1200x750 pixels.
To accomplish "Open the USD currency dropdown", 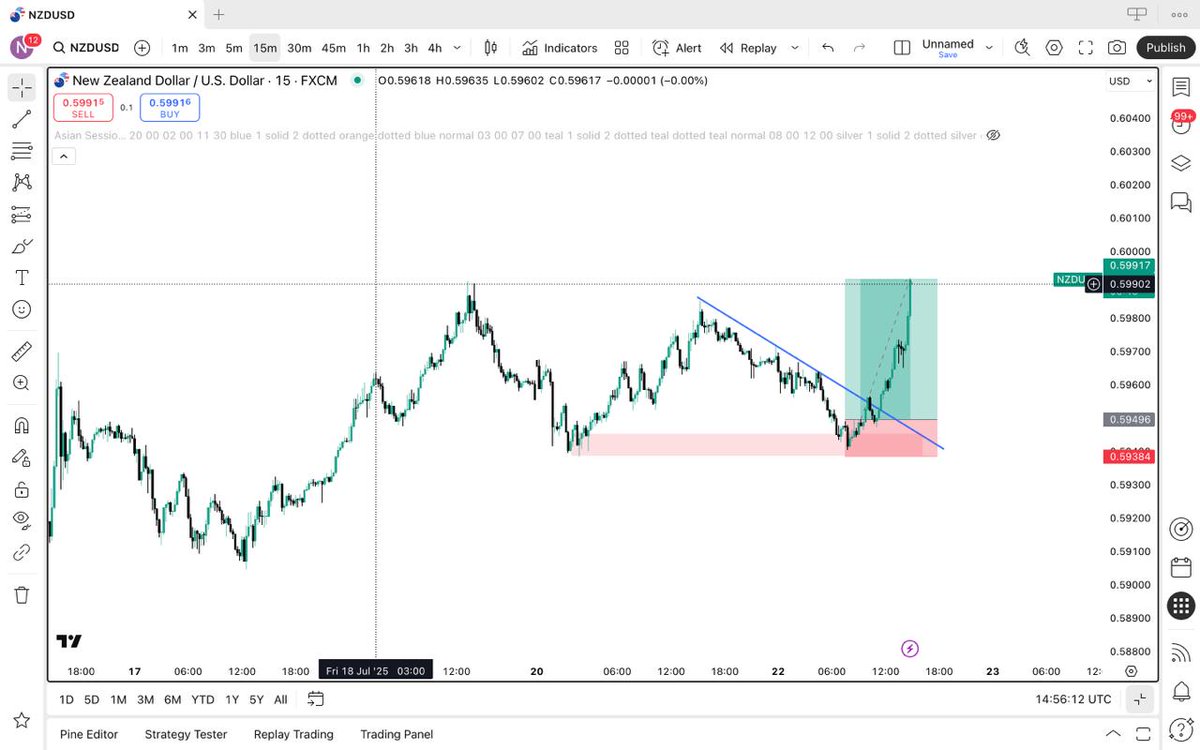I will tap(1130, 81).
